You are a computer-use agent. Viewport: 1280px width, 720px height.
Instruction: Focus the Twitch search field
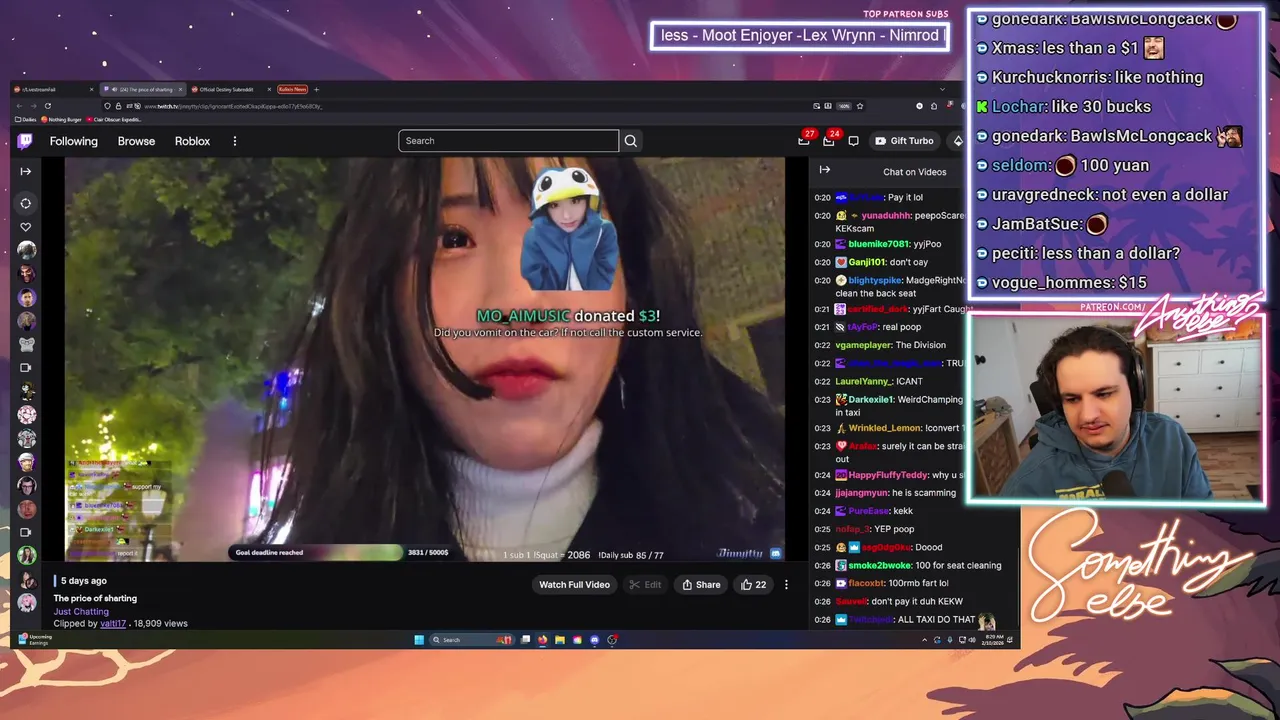[x=508, y=141]
